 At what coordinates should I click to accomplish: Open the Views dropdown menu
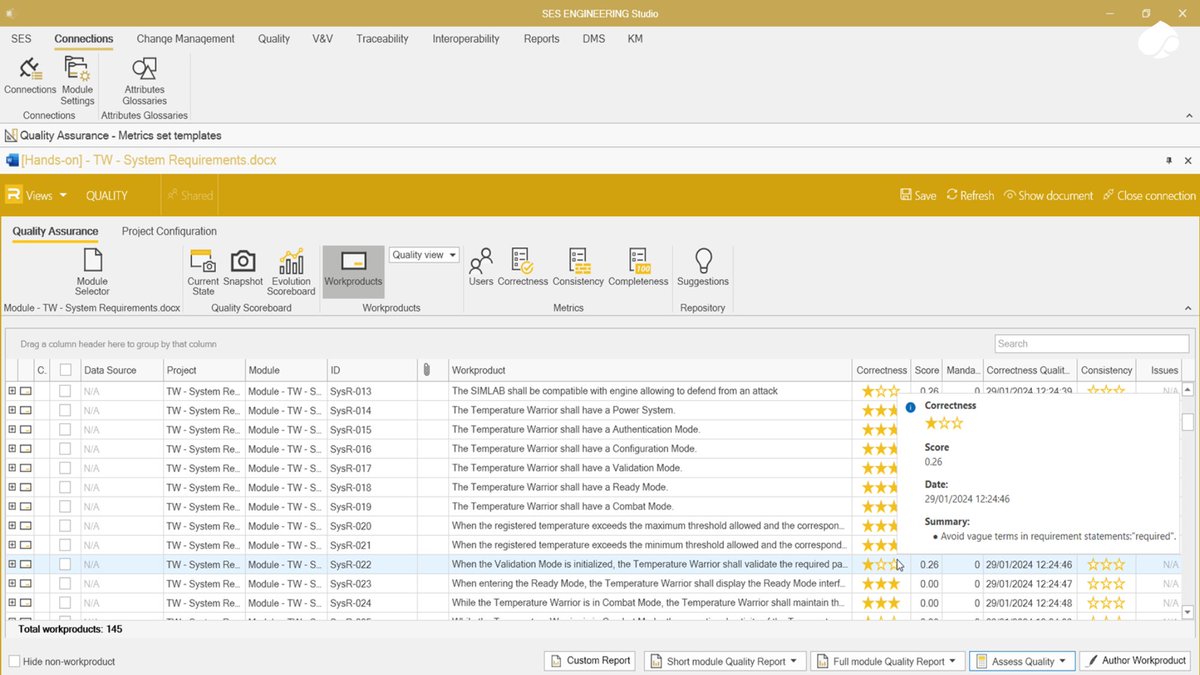point(46,195)
